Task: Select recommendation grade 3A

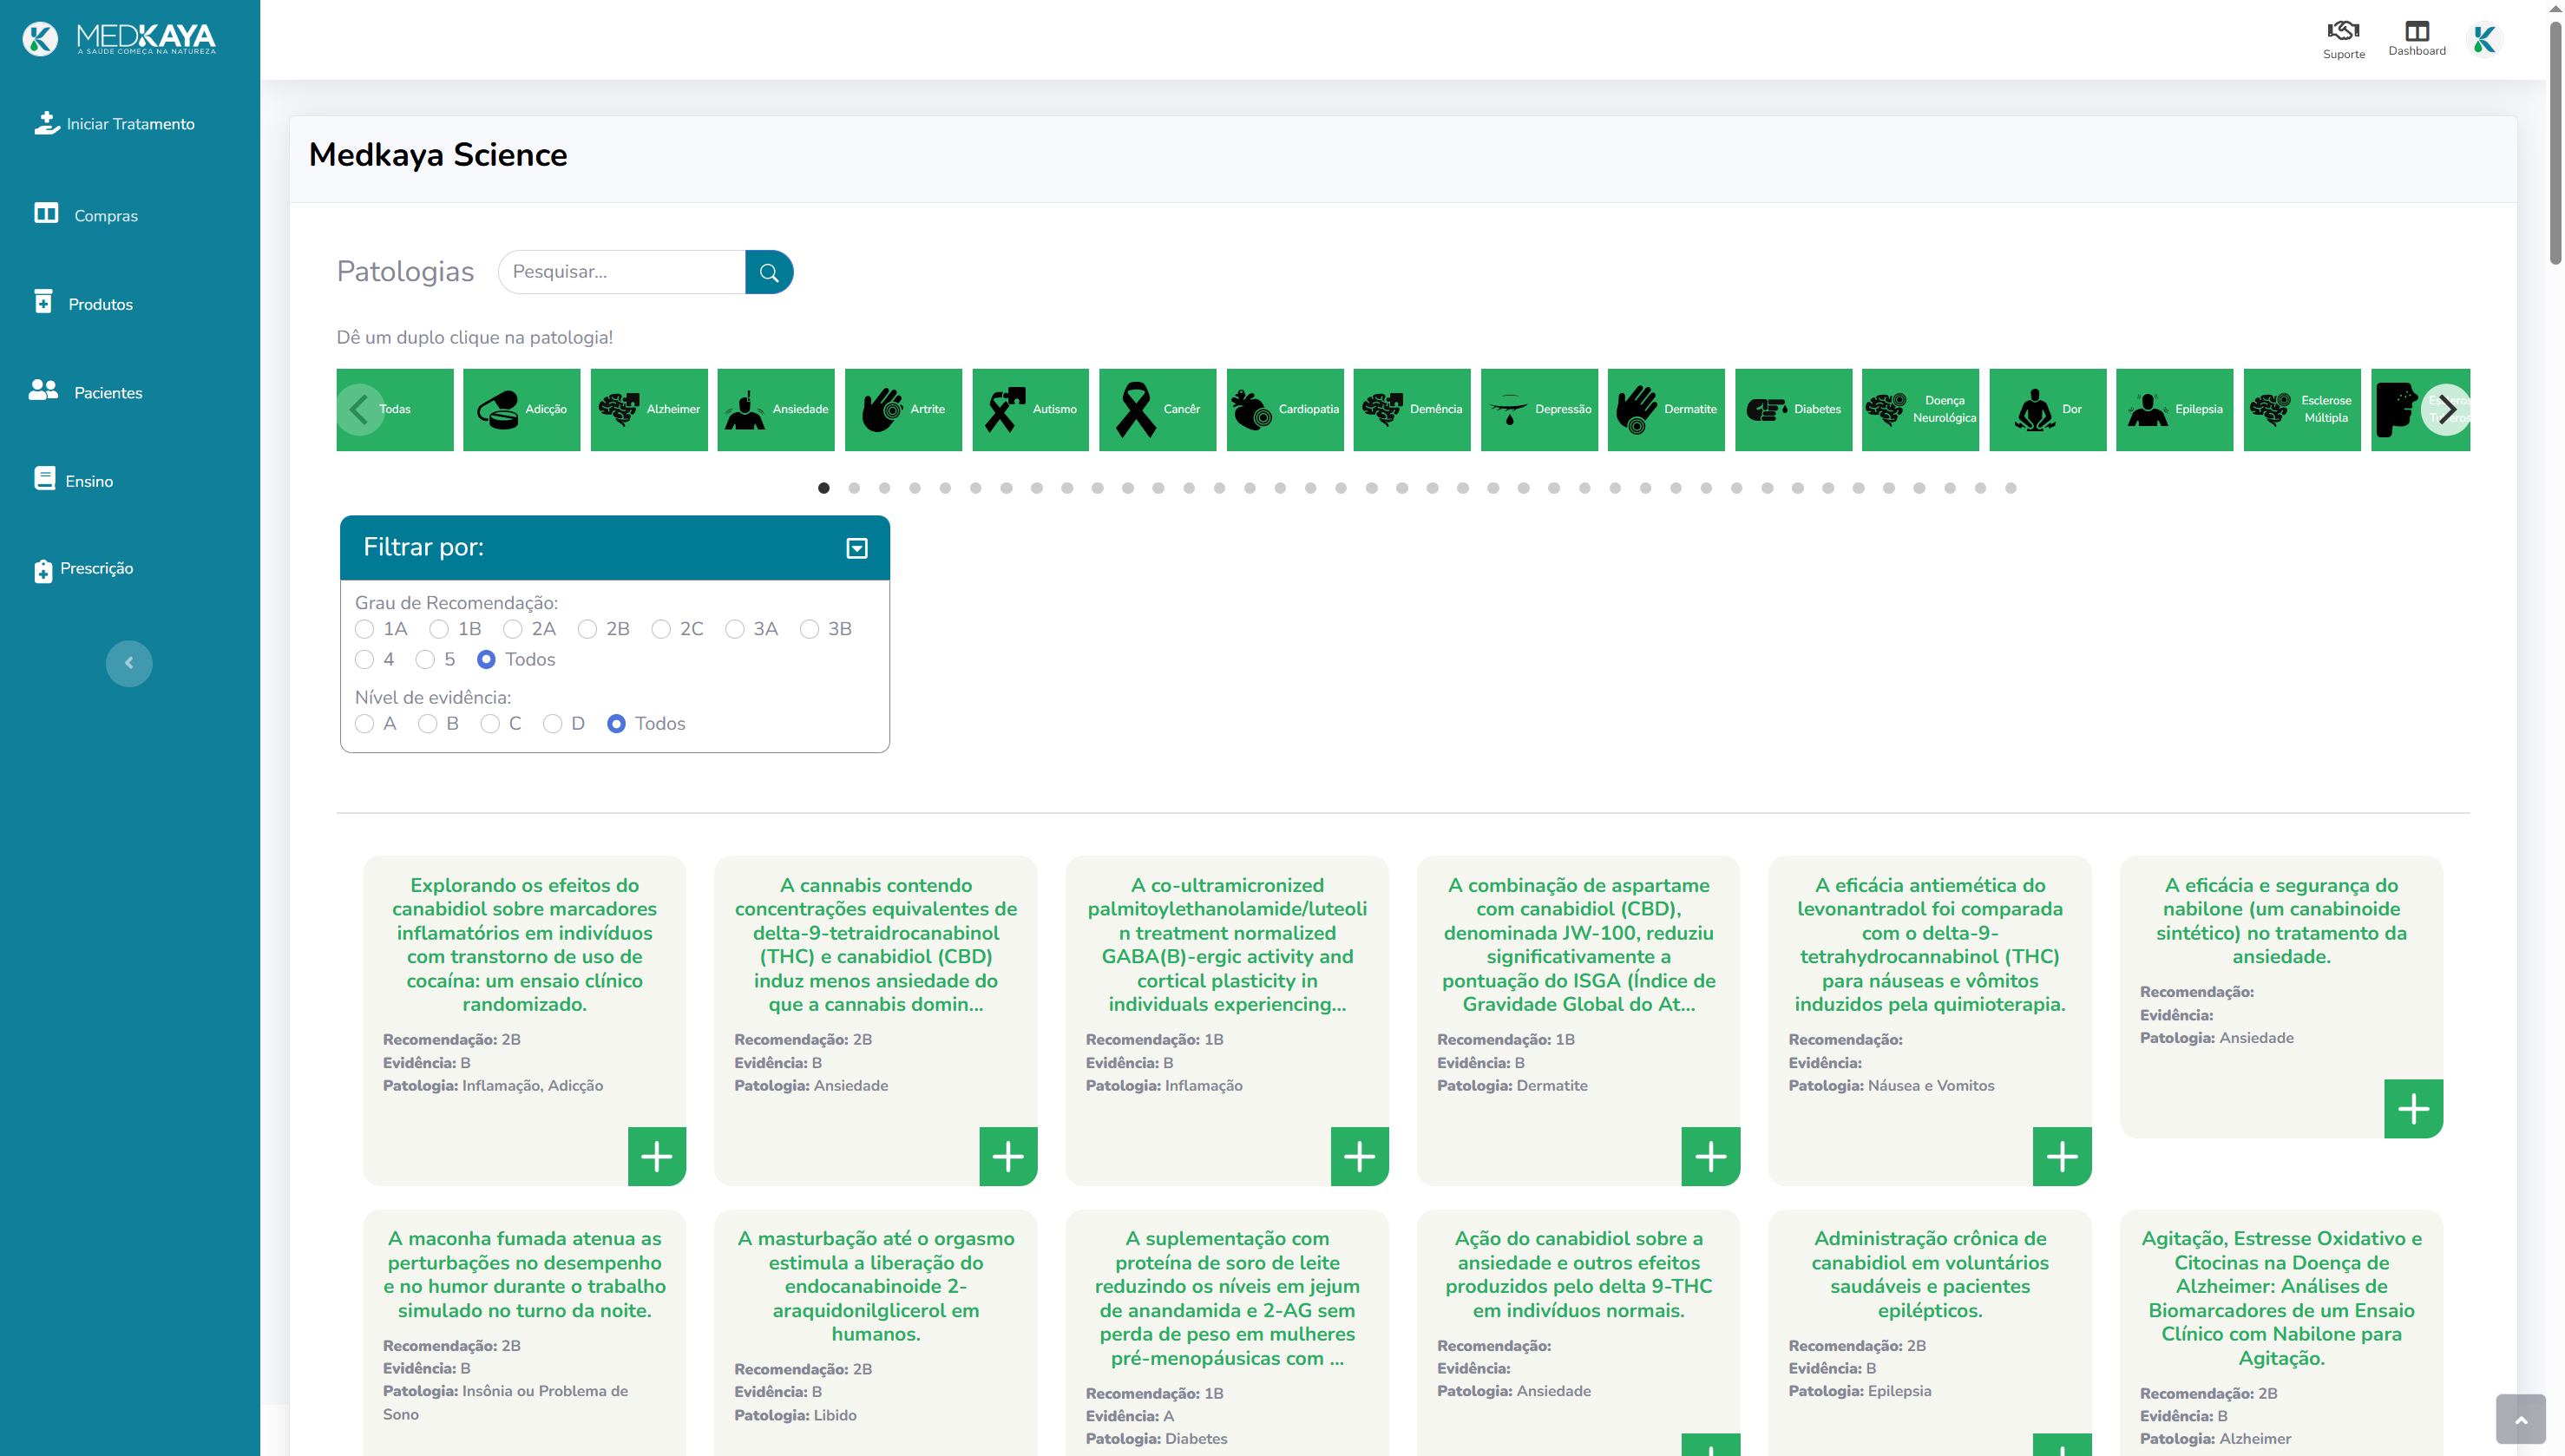Action: [x=735, y=629]
